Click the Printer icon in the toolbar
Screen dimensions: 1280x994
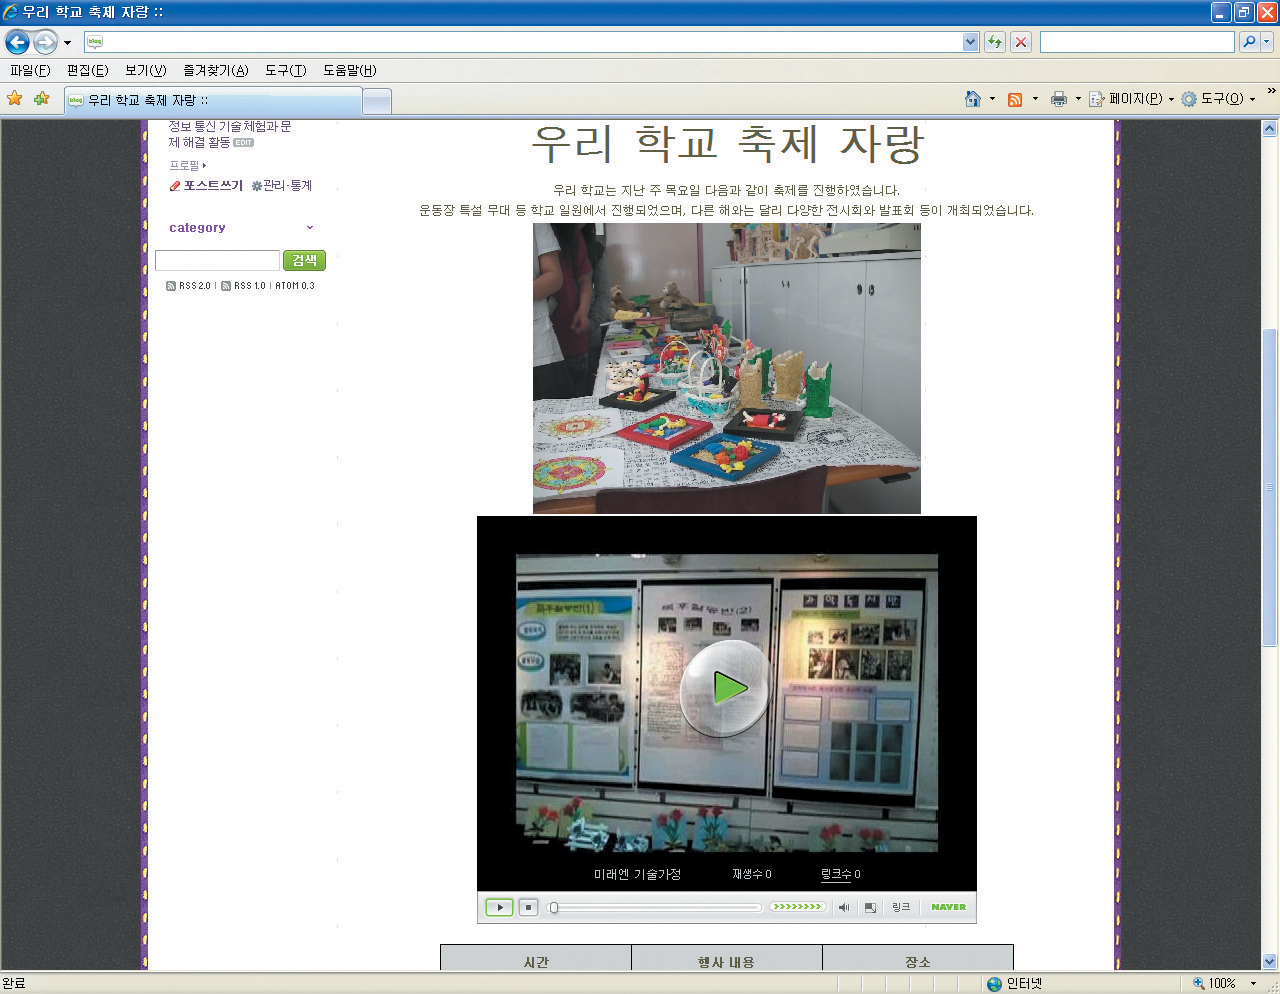pos(1059,99)
